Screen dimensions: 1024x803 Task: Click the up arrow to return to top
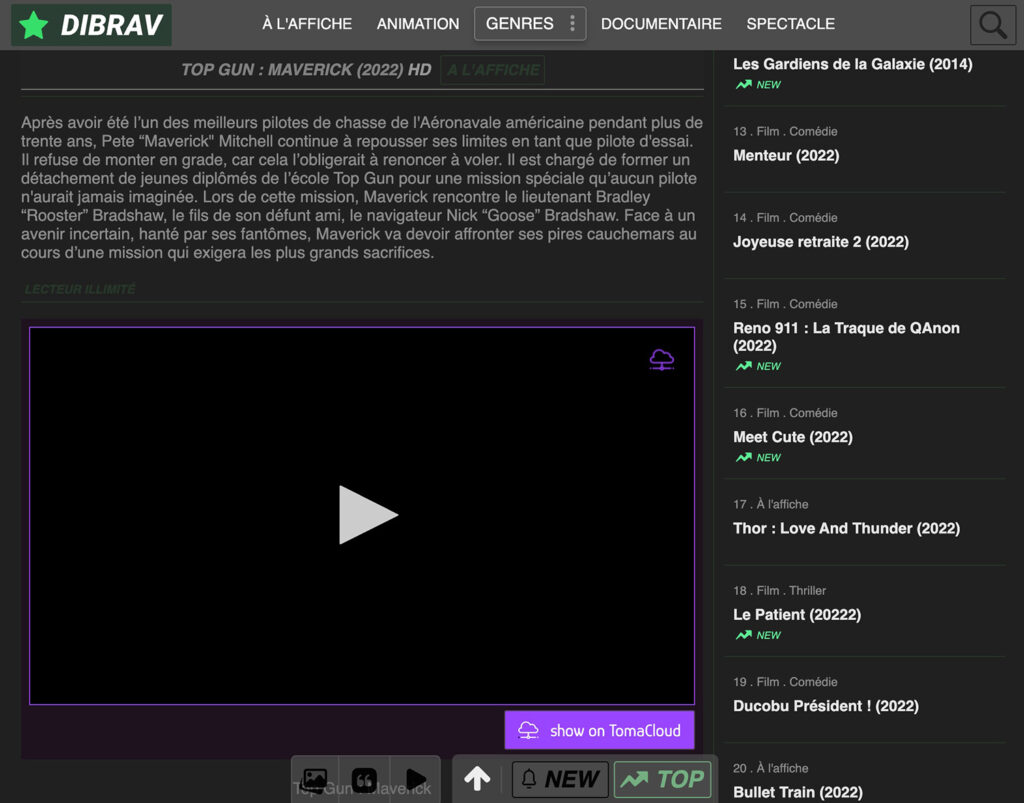click(x=477, y=778)
